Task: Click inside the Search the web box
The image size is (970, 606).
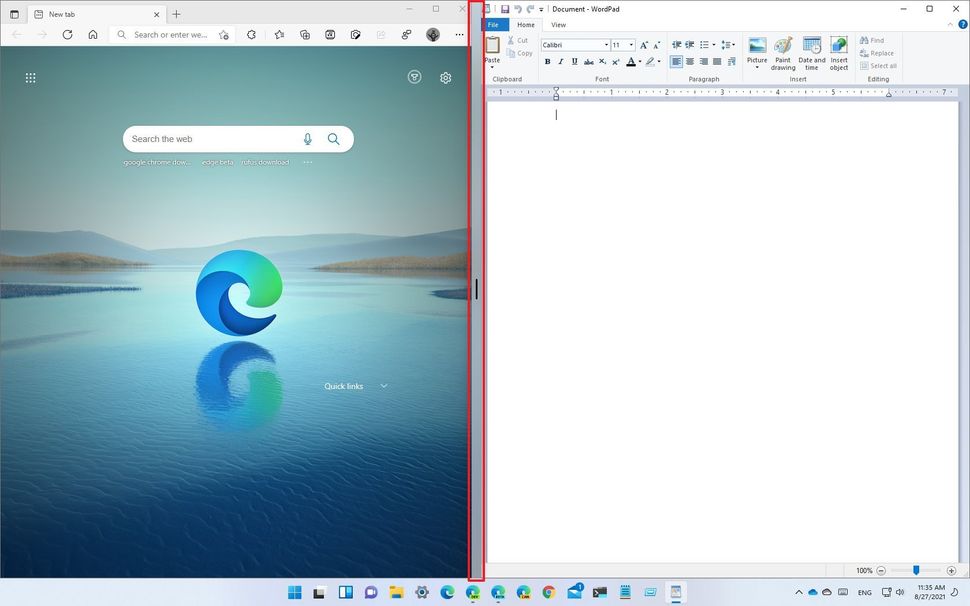Action: tap(210, 138)
